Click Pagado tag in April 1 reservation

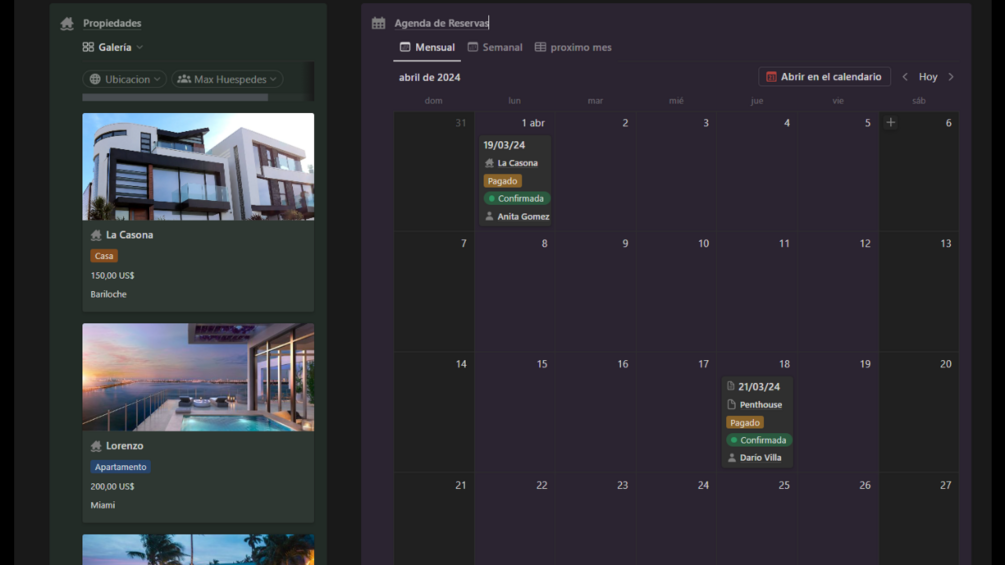[502, 181]
